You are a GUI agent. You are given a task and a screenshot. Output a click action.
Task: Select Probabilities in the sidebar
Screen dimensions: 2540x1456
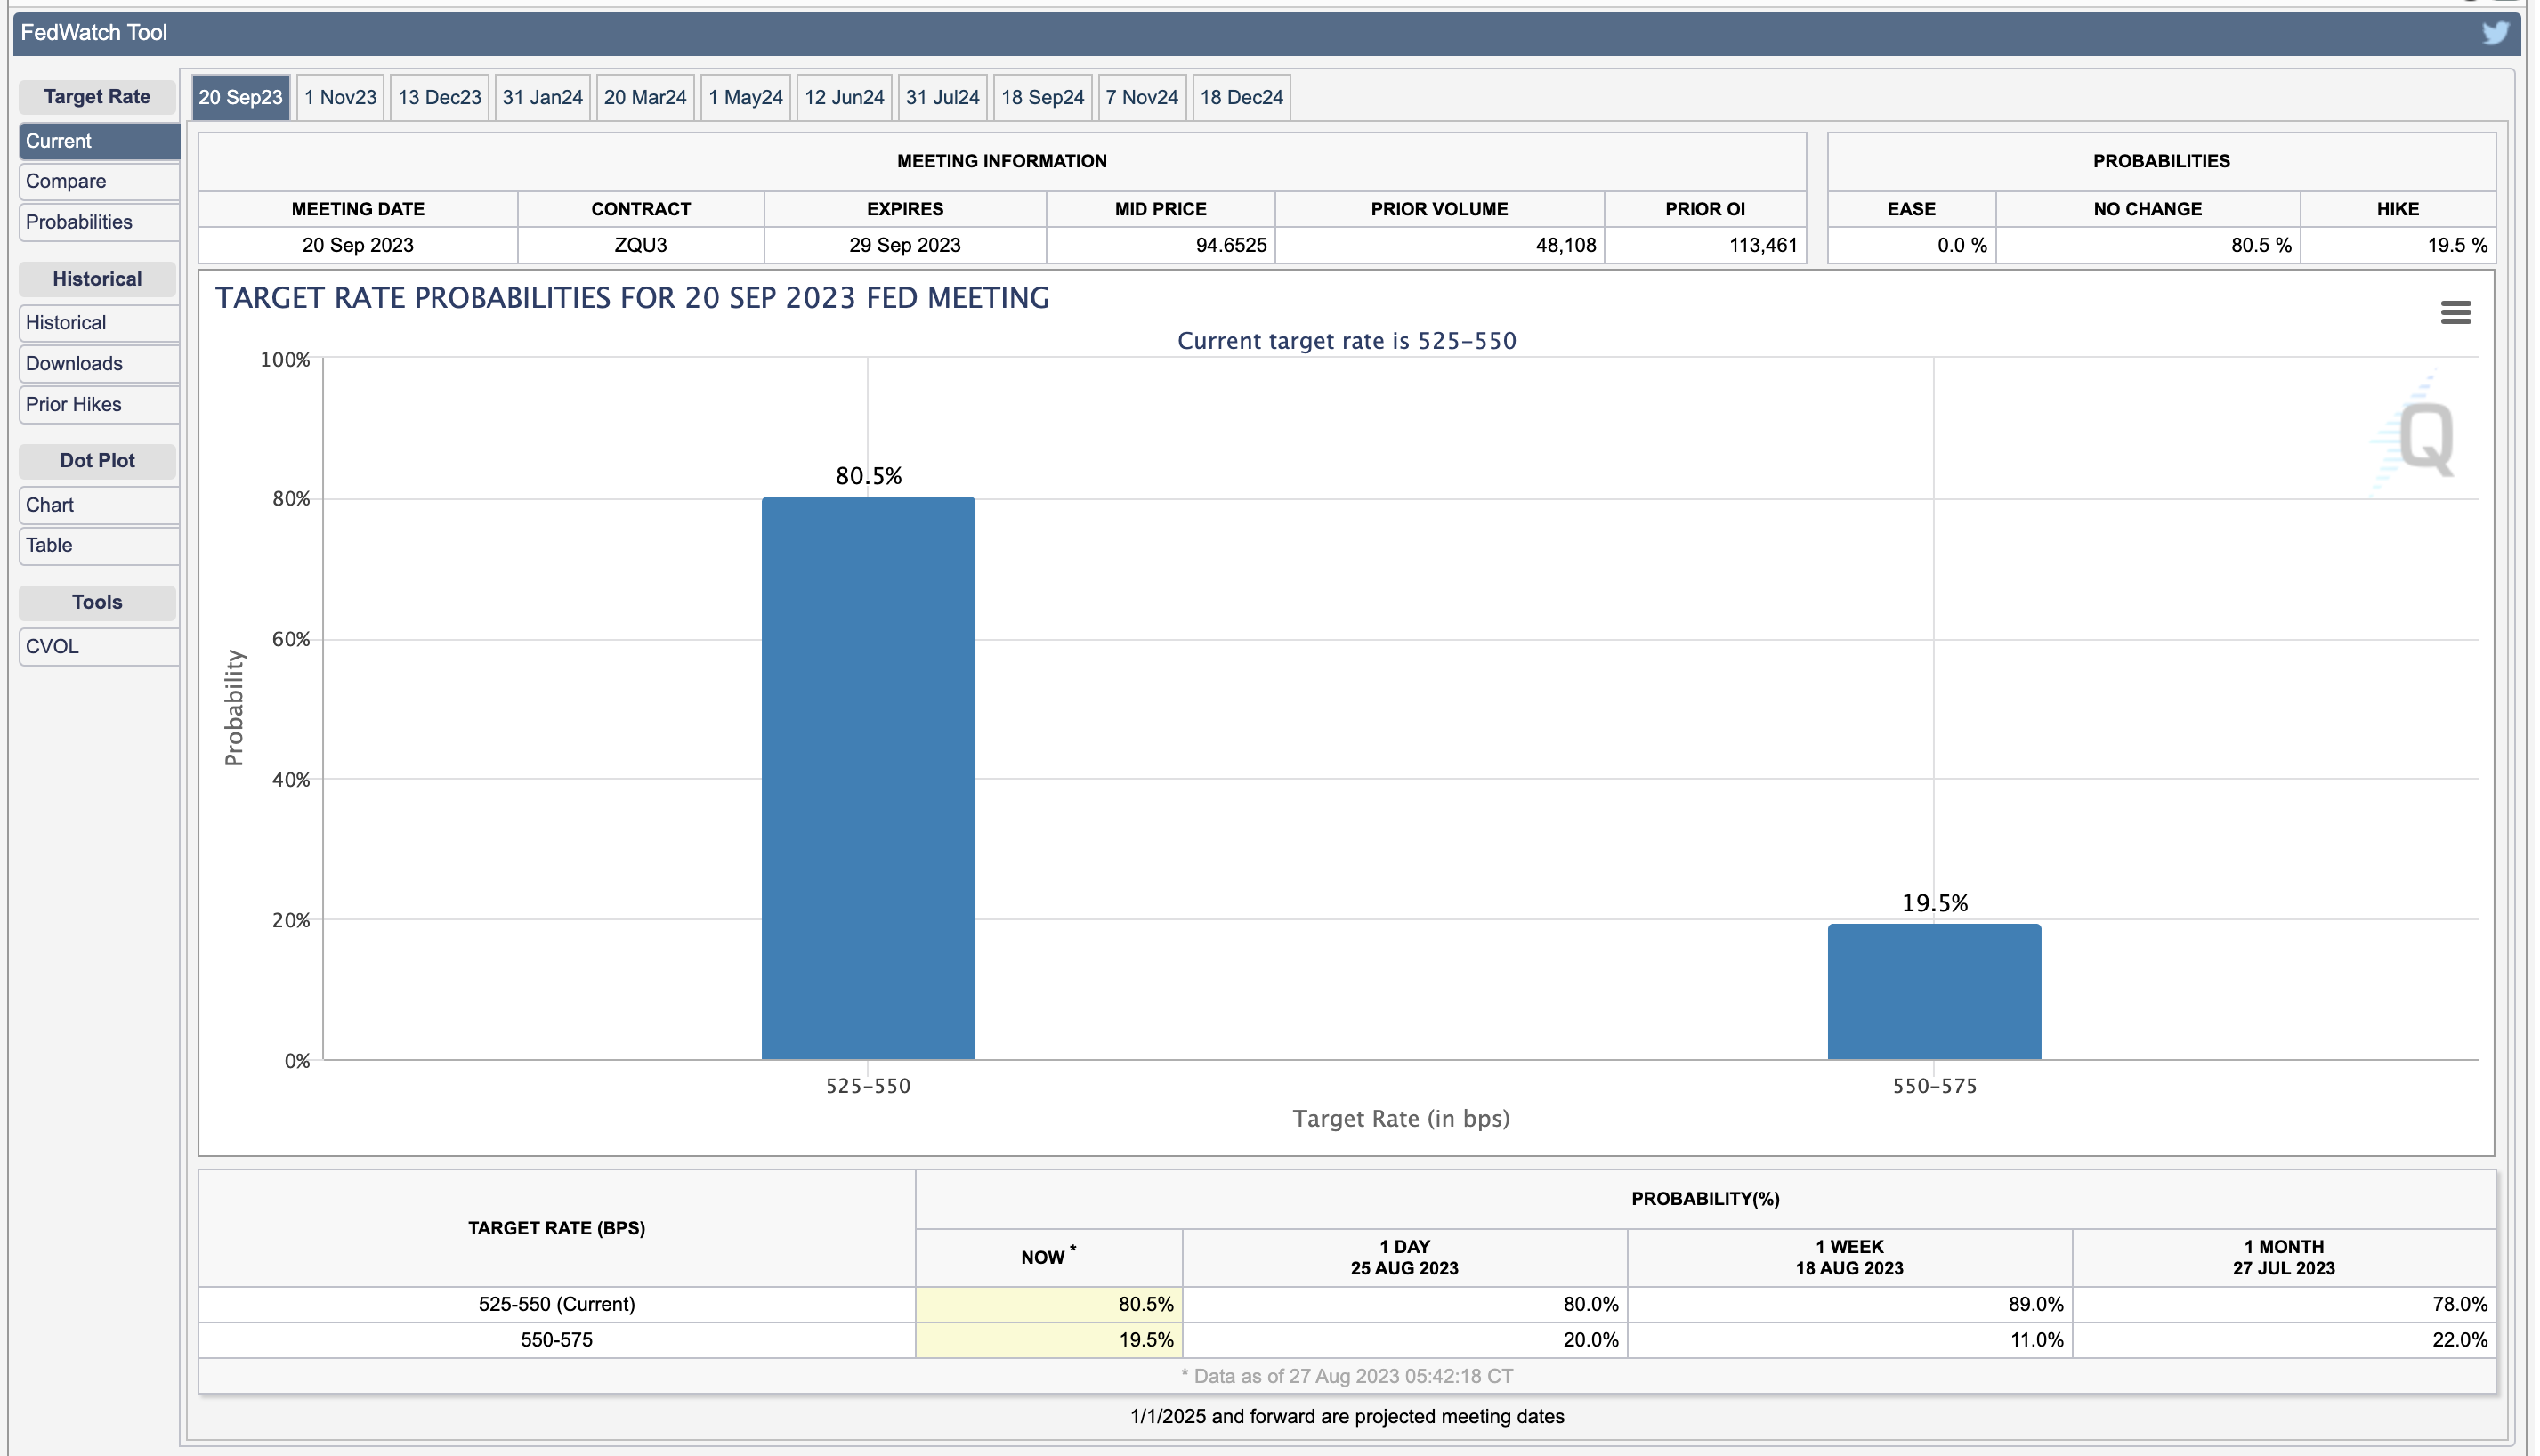98,223
